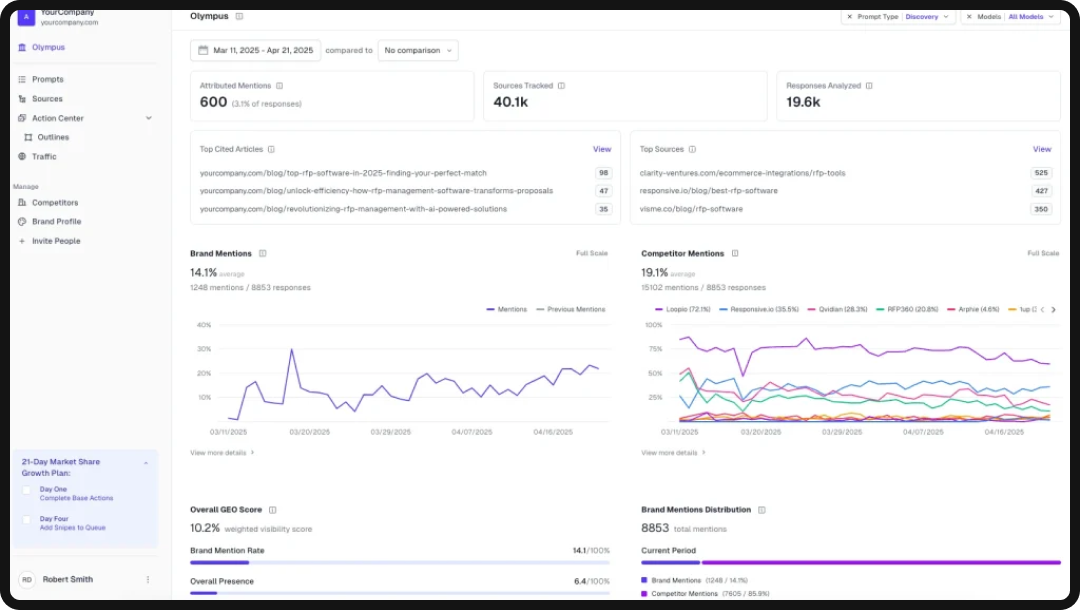Click the Competitors icon under Manage
The image size is (1080, 610).
pyautogui.click(x=20, y=202)
